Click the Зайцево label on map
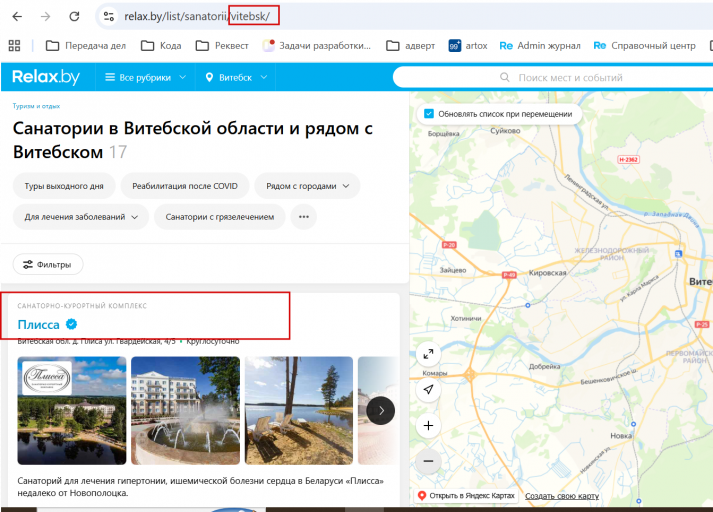This screenshot has height=512, width=713. (x=453, y=270)
